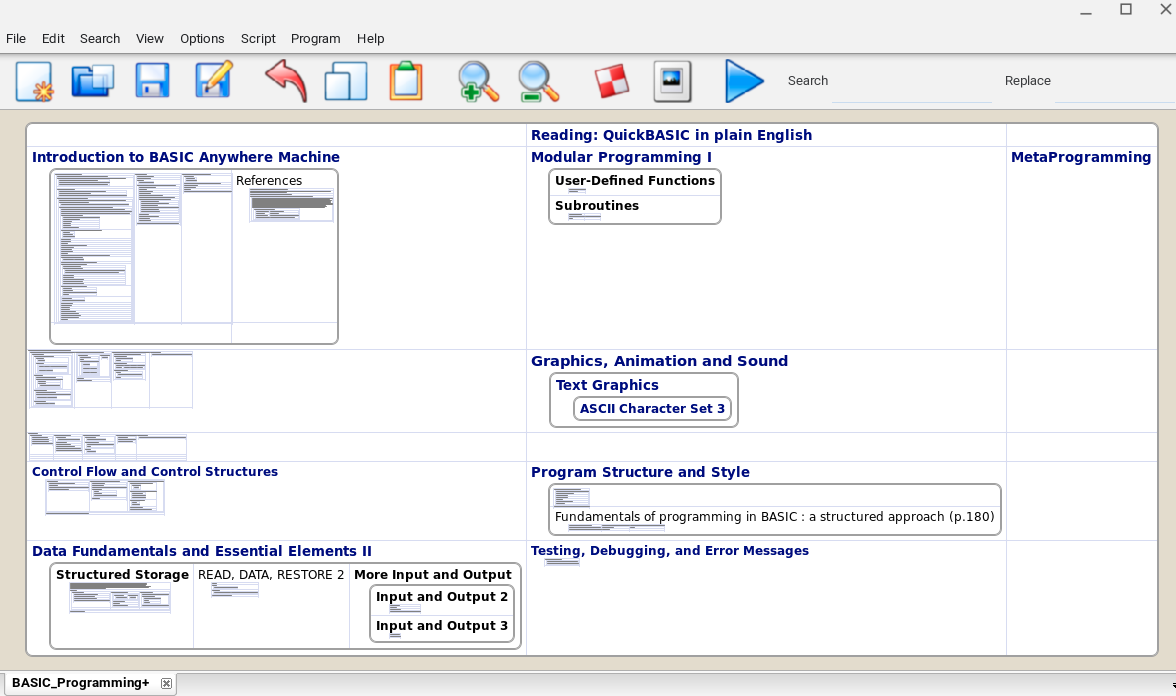The image size is (1176, 696).
Task: Select the 'References' cell
Action: click(x=268, y=181)
